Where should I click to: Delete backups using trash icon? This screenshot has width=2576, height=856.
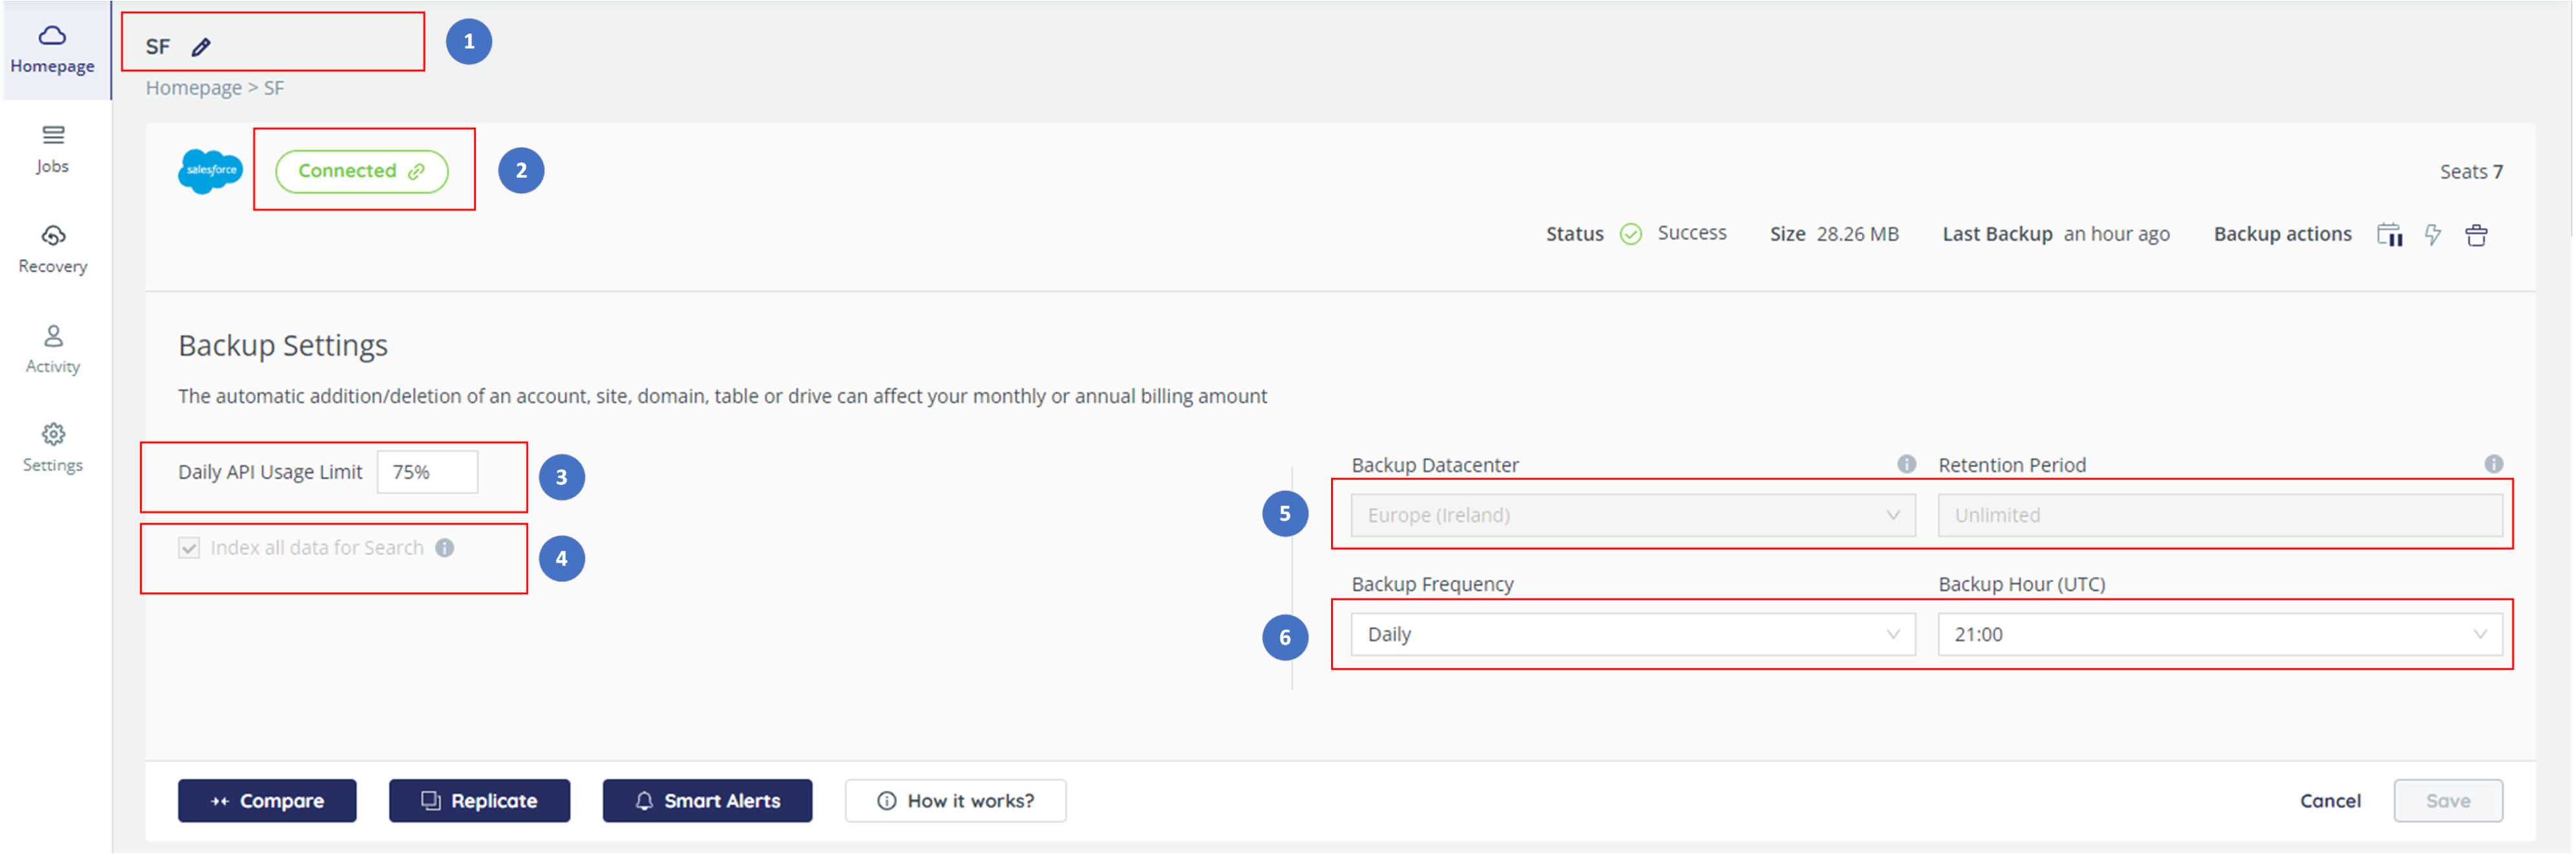[x=2478, y=234]
